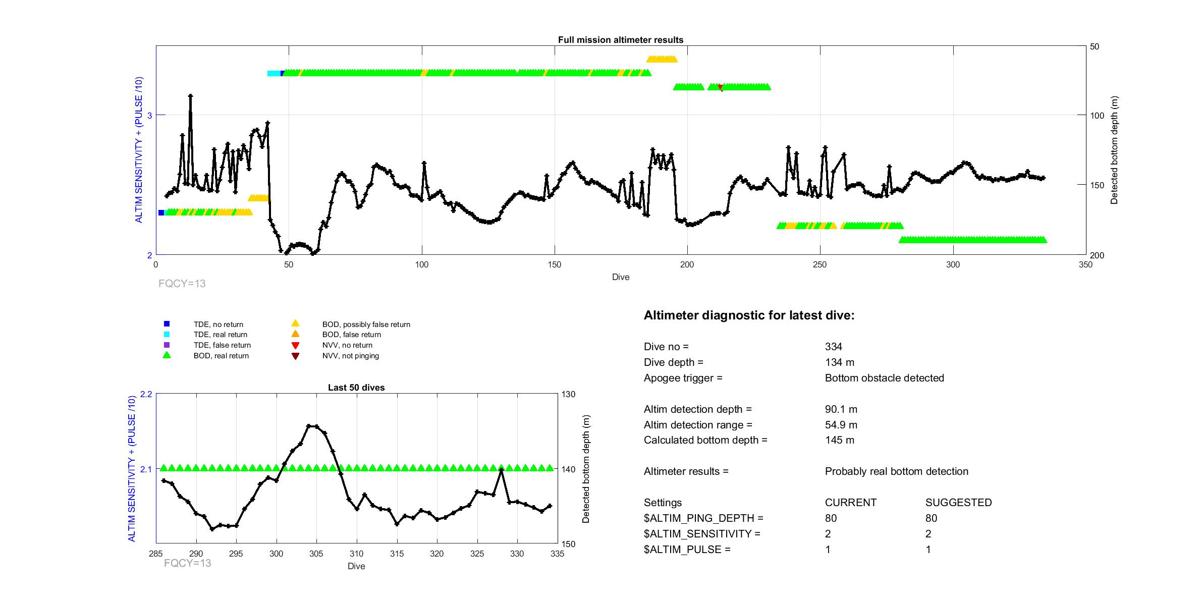Click the '90.1 m' detection depth value
Image resolution: width=1200 pixels, height=611 pixels.
point(841,409)
